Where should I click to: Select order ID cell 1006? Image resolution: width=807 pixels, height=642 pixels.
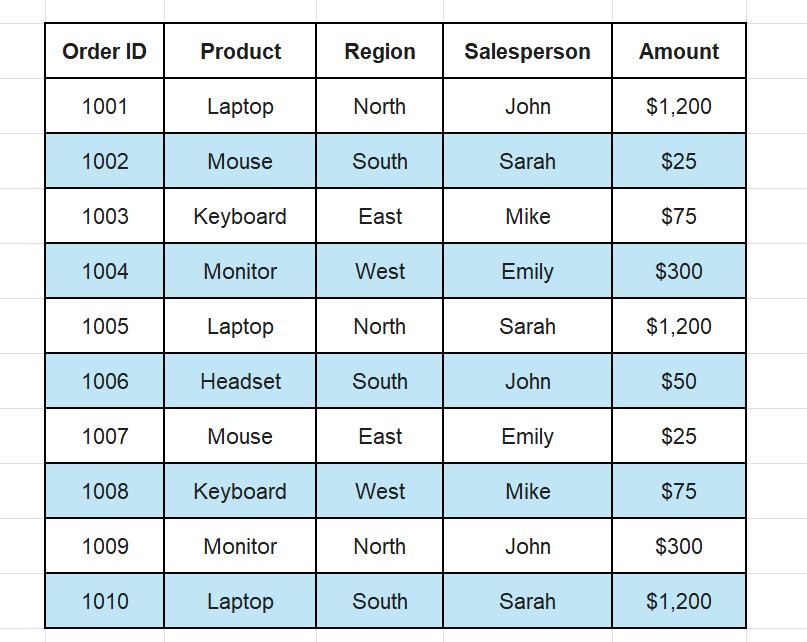click(104, 382)
